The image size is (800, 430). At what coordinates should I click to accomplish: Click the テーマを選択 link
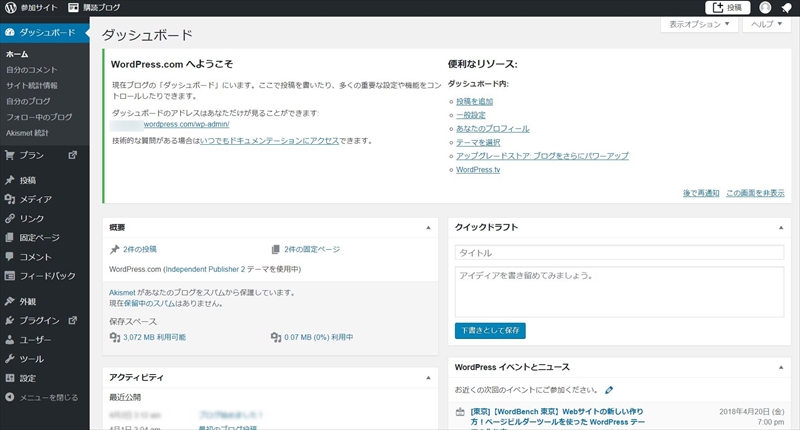[478, 142]
